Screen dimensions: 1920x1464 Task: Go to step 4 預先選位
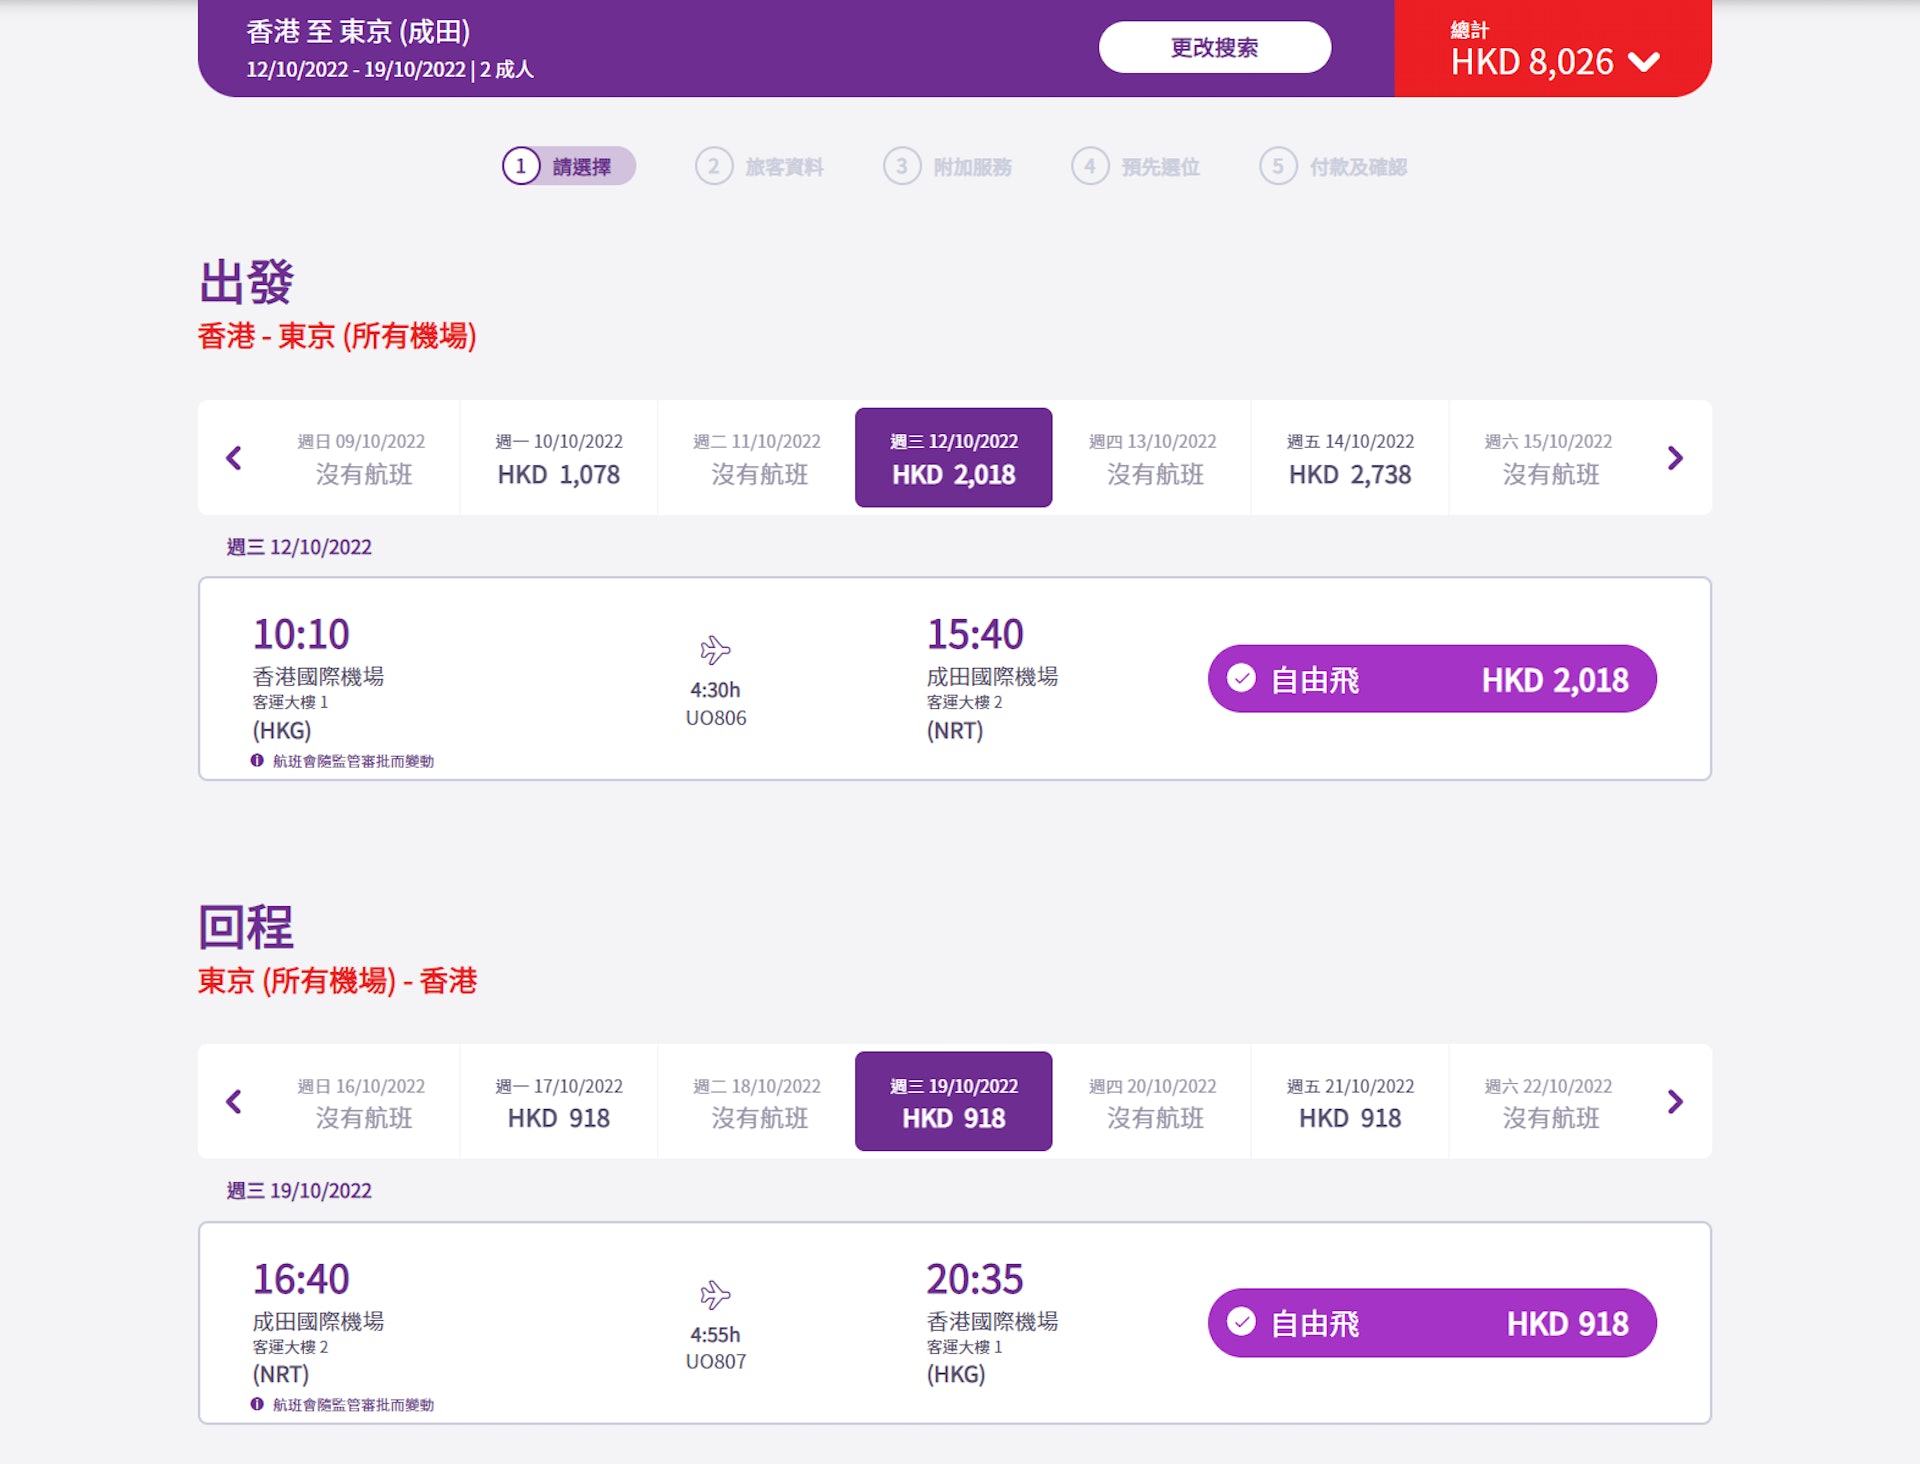1136,166
